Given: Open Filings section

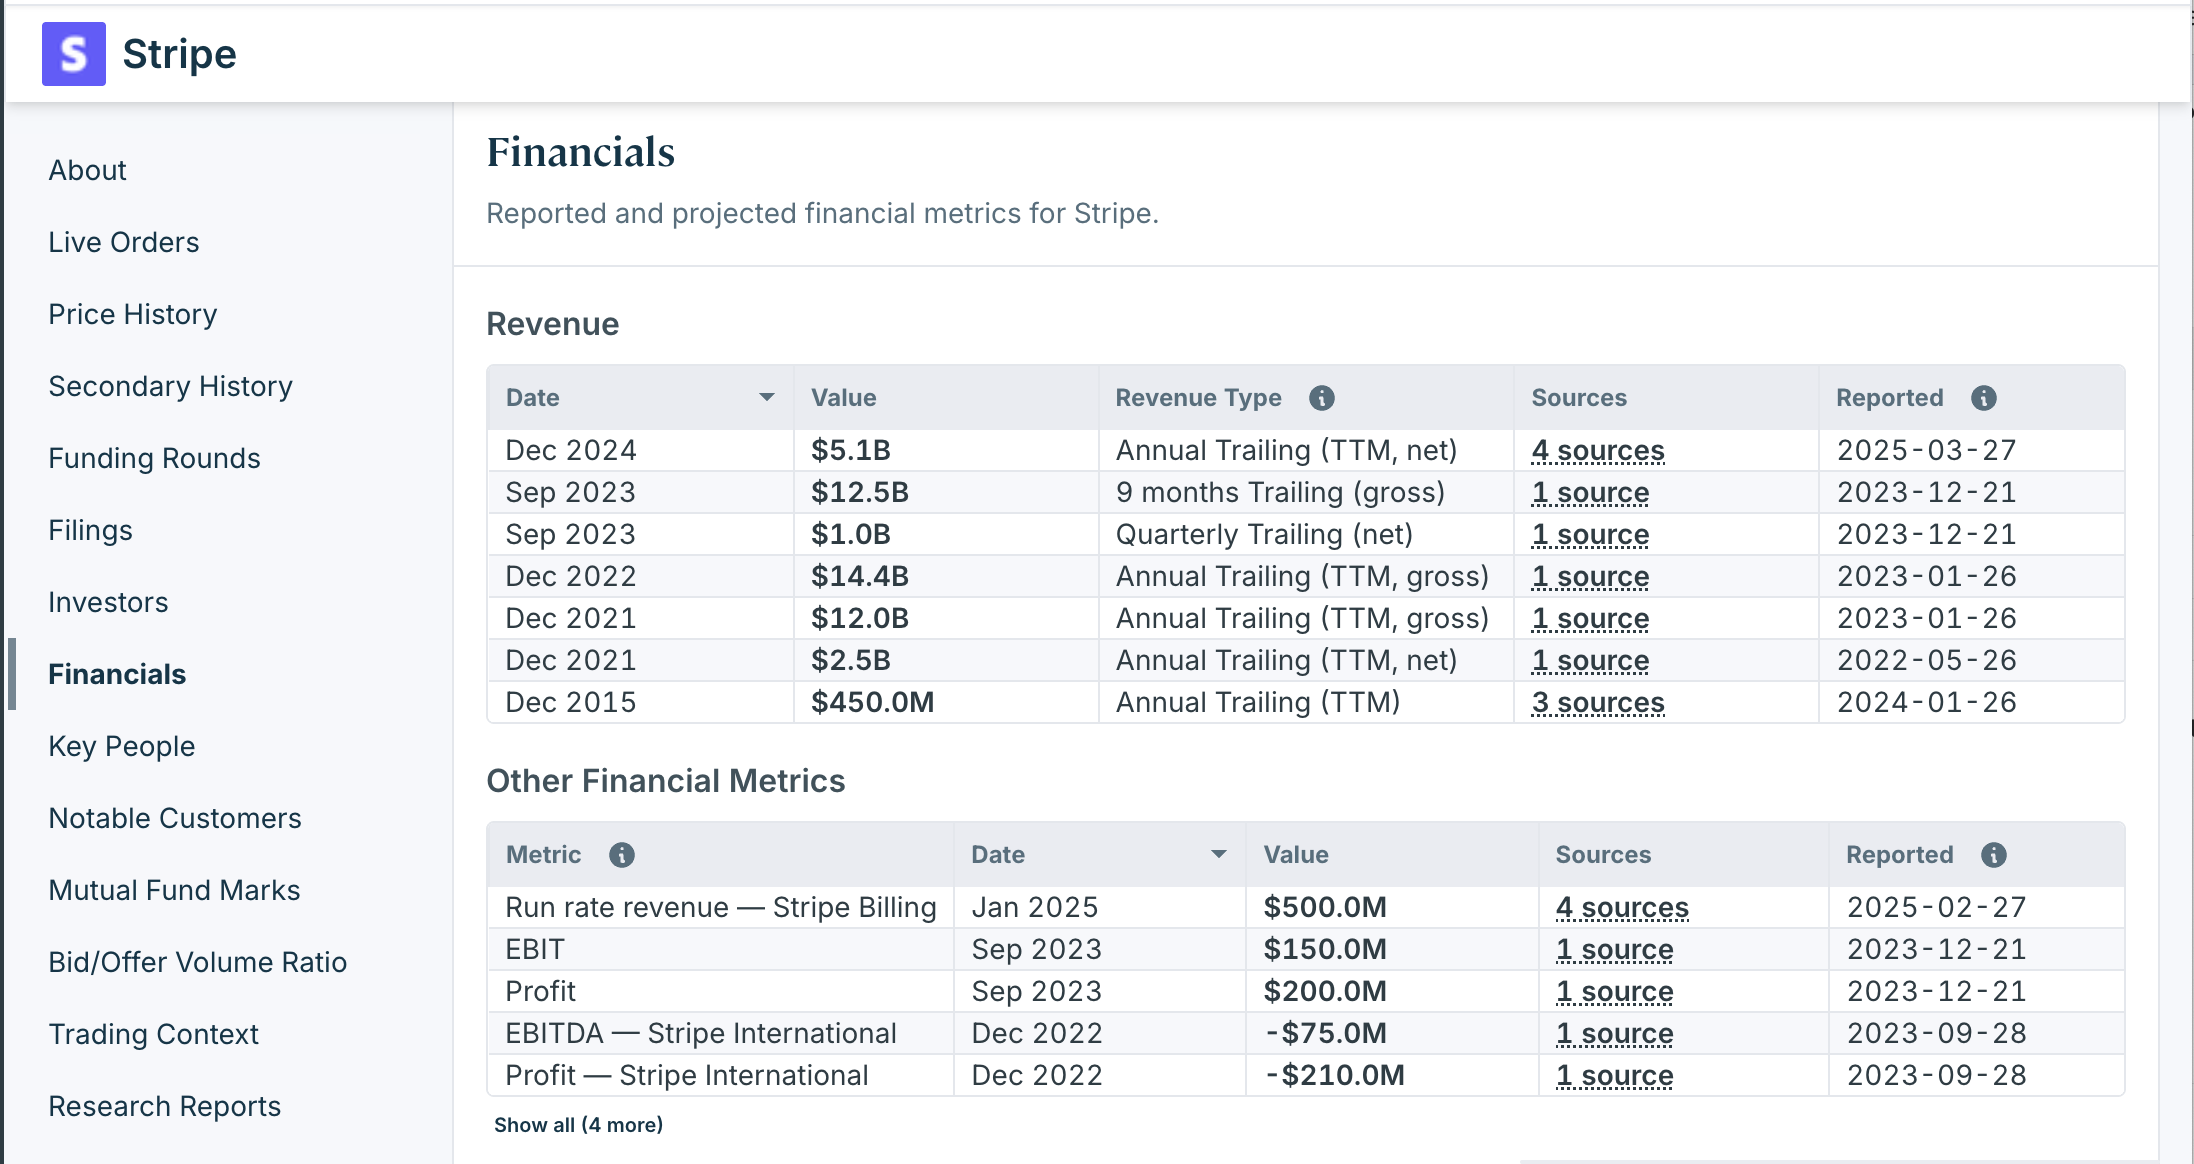Looking at the screenshot, I should 91,530.
